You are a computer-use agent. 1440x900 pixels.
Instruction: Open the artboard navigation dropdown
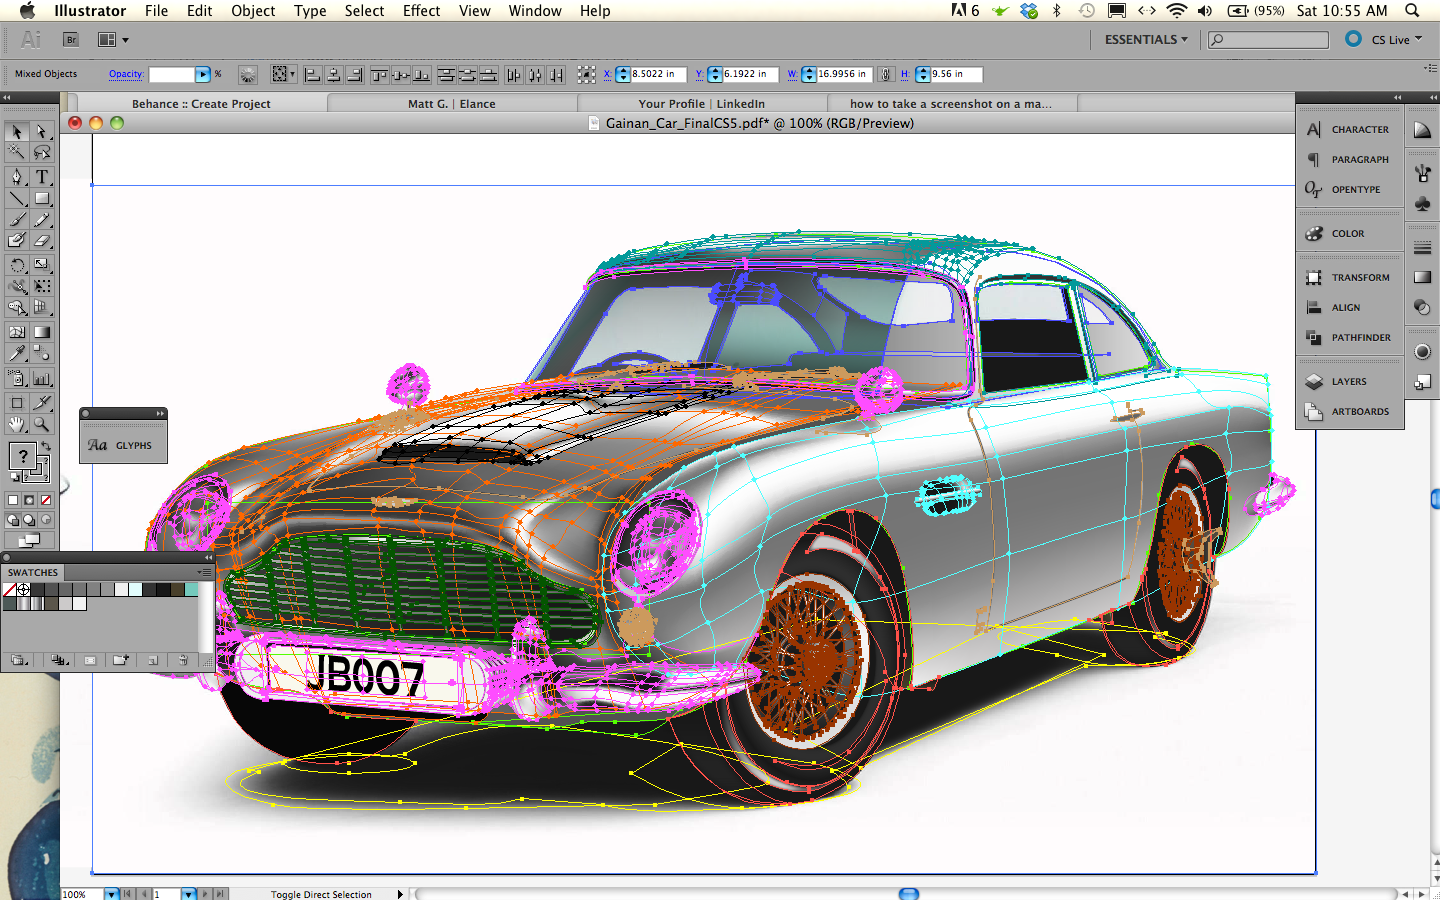187,894
